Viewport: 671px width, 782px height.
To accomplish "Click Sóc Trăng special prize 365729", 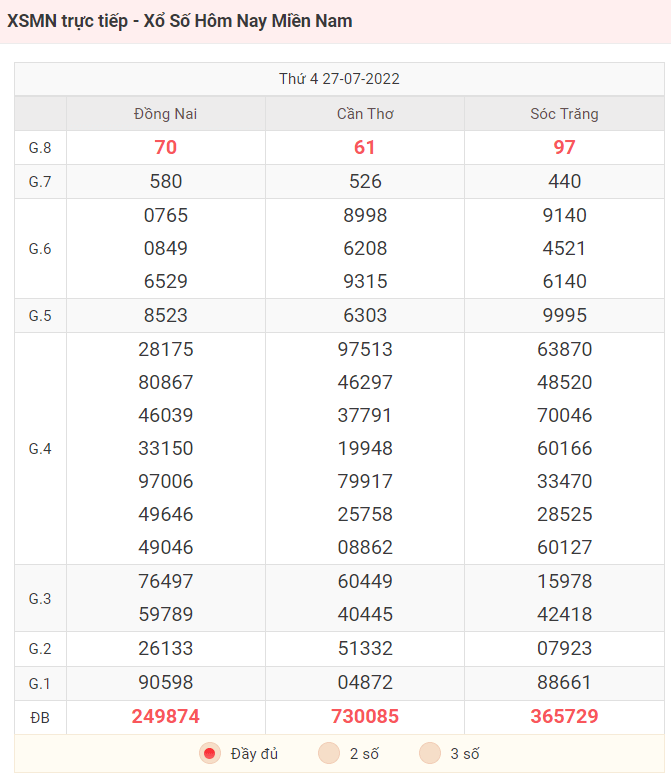I will click(x=564, y=717).
